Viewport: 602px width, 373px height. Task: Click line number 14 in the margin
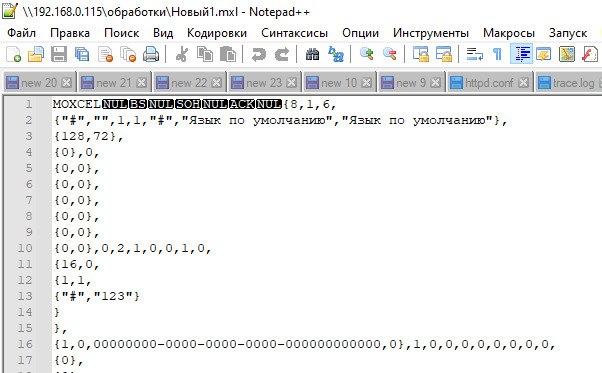[x=25, y=312]
